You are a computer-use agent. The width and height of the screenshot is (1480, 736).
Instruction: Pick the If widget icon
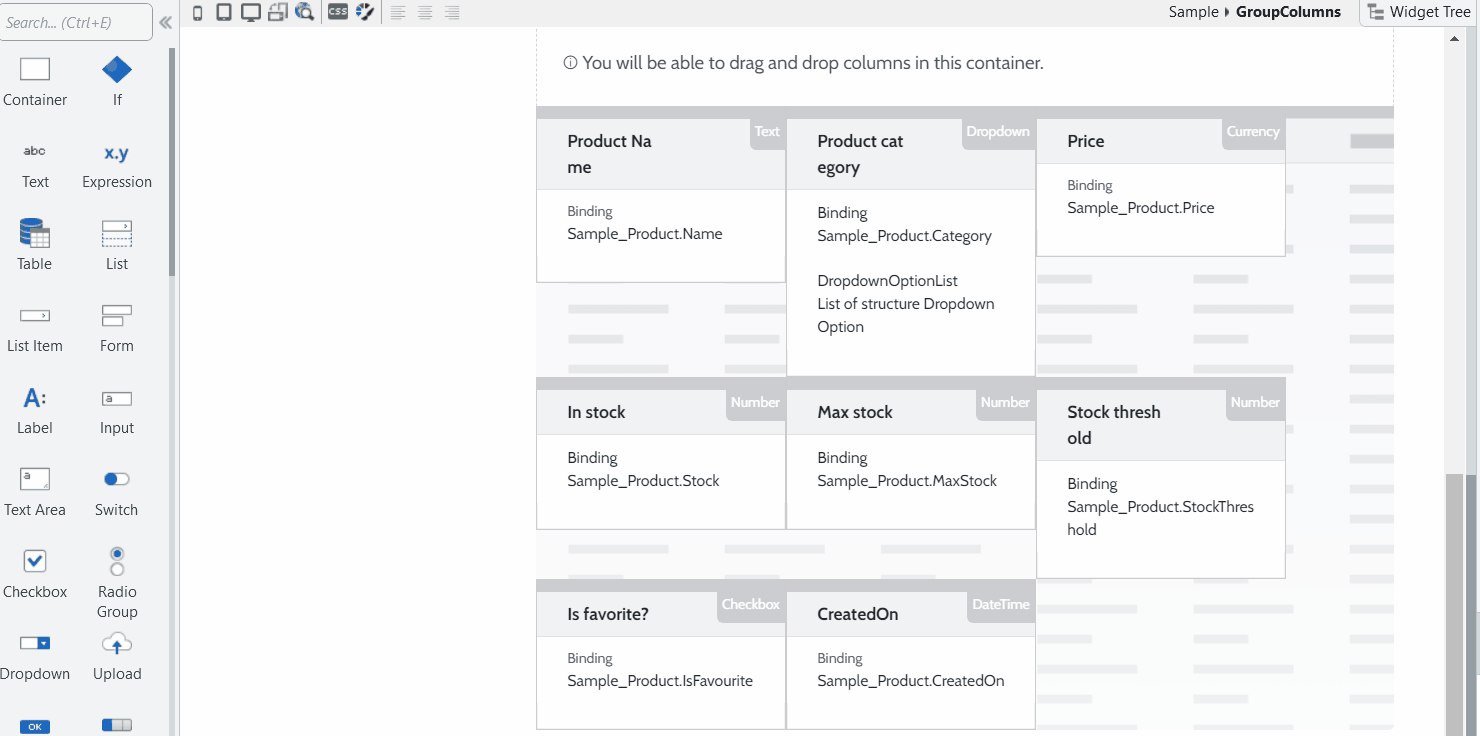(117, 70)
